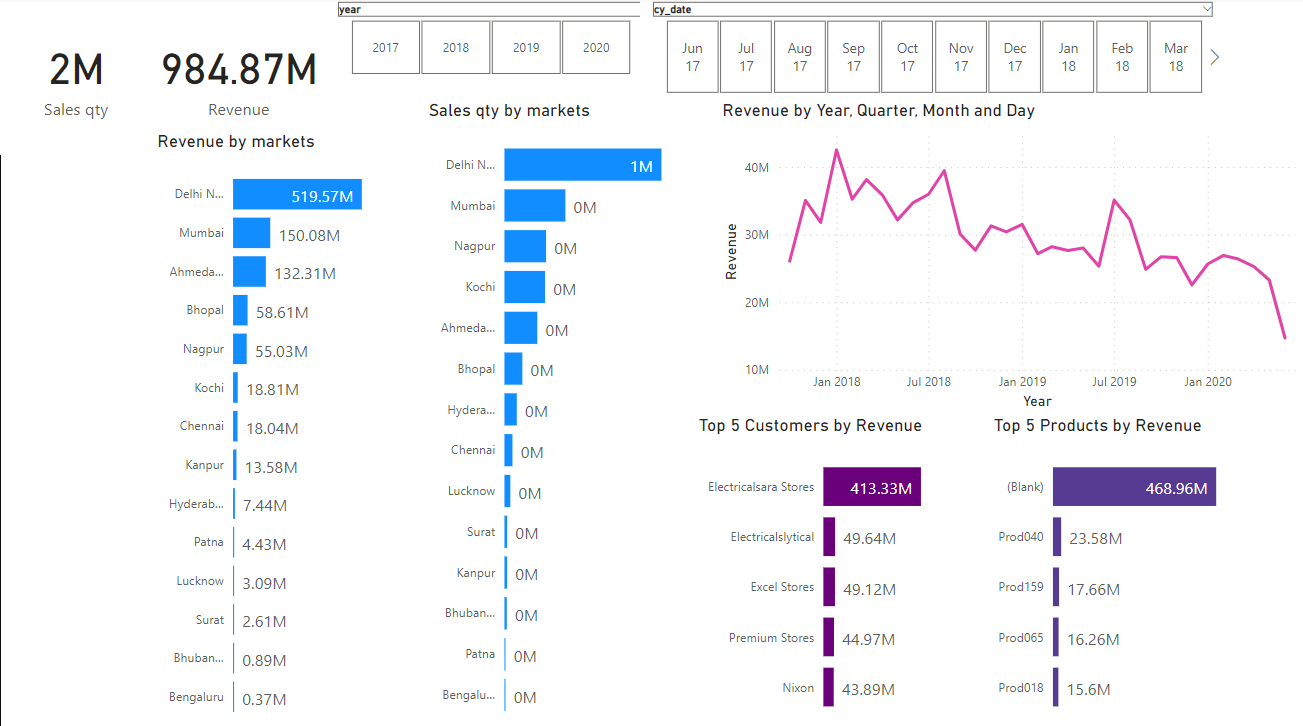
Task: Click the 984.87M Revenue card
Action: (238, 70)
